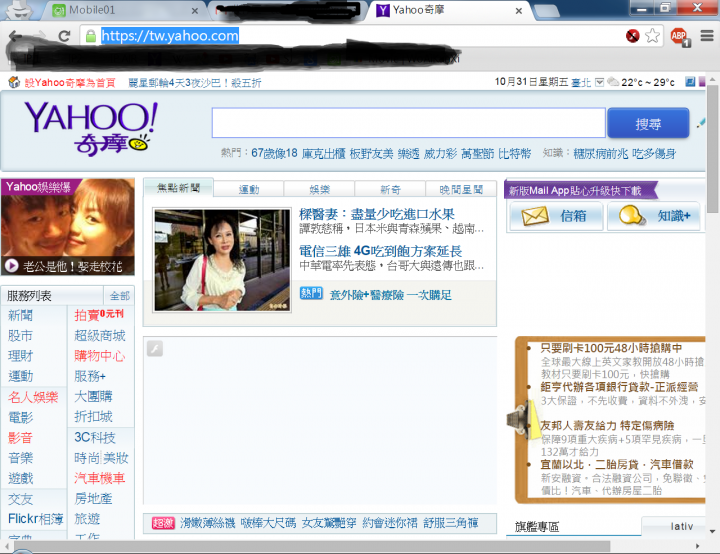Close the Mobile01 browser tab
720x554 pixels.
coord(195,11)
